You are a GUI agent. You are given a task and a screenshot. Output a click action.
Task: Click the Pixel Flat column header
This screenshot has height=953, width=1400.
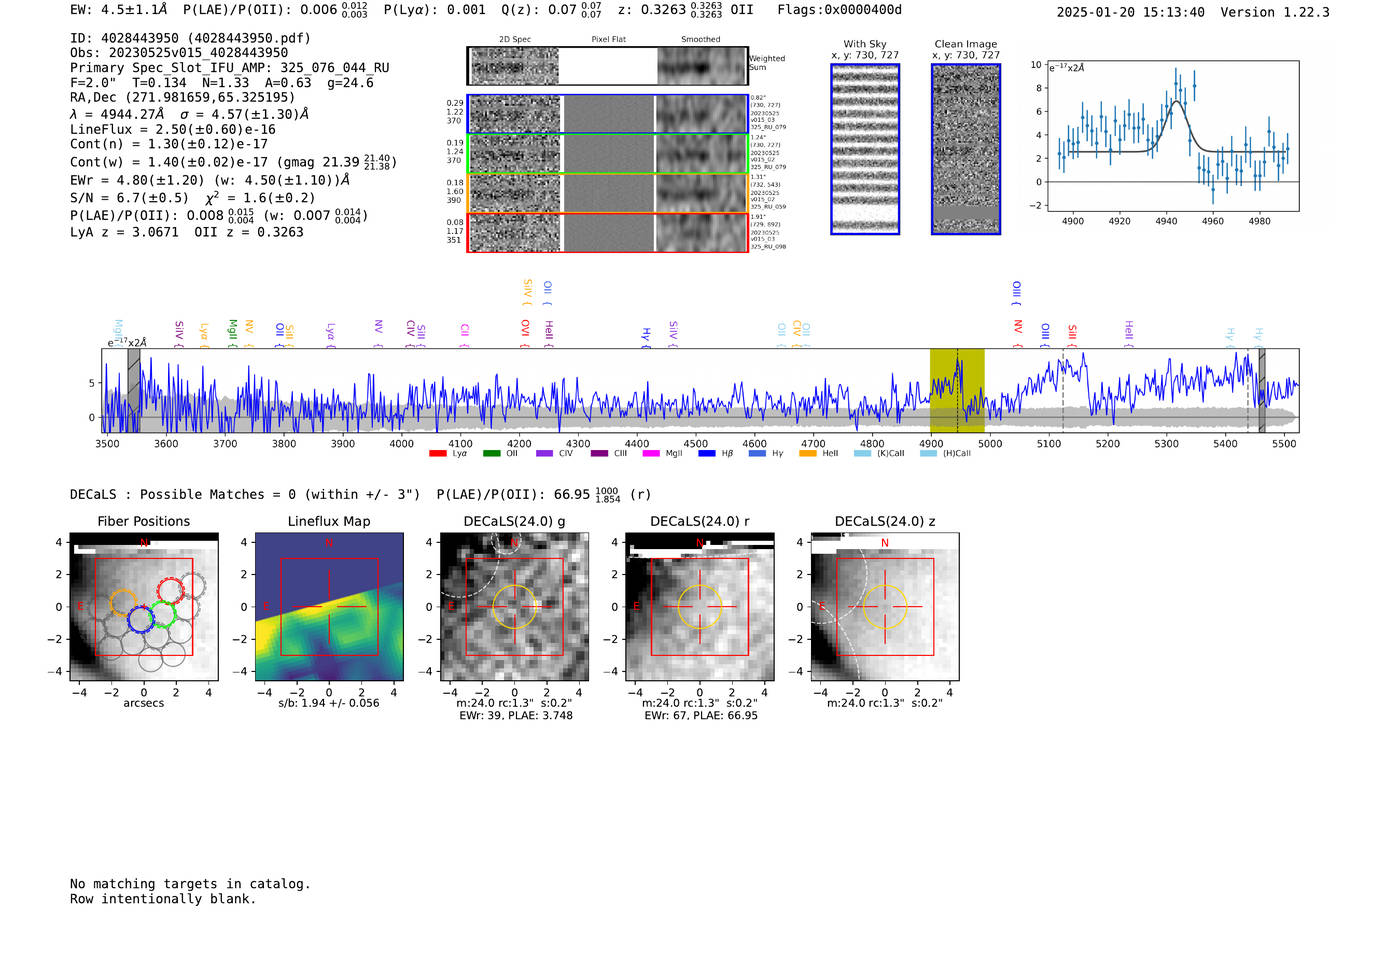609,40
